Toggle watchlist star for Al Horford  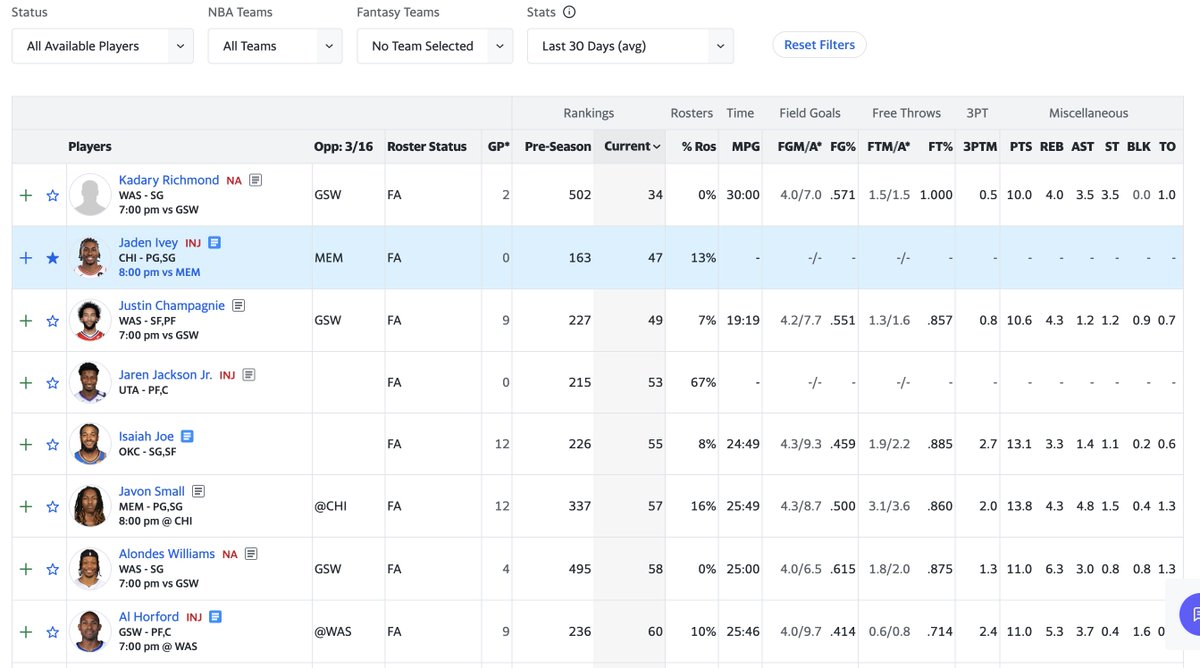53,632
